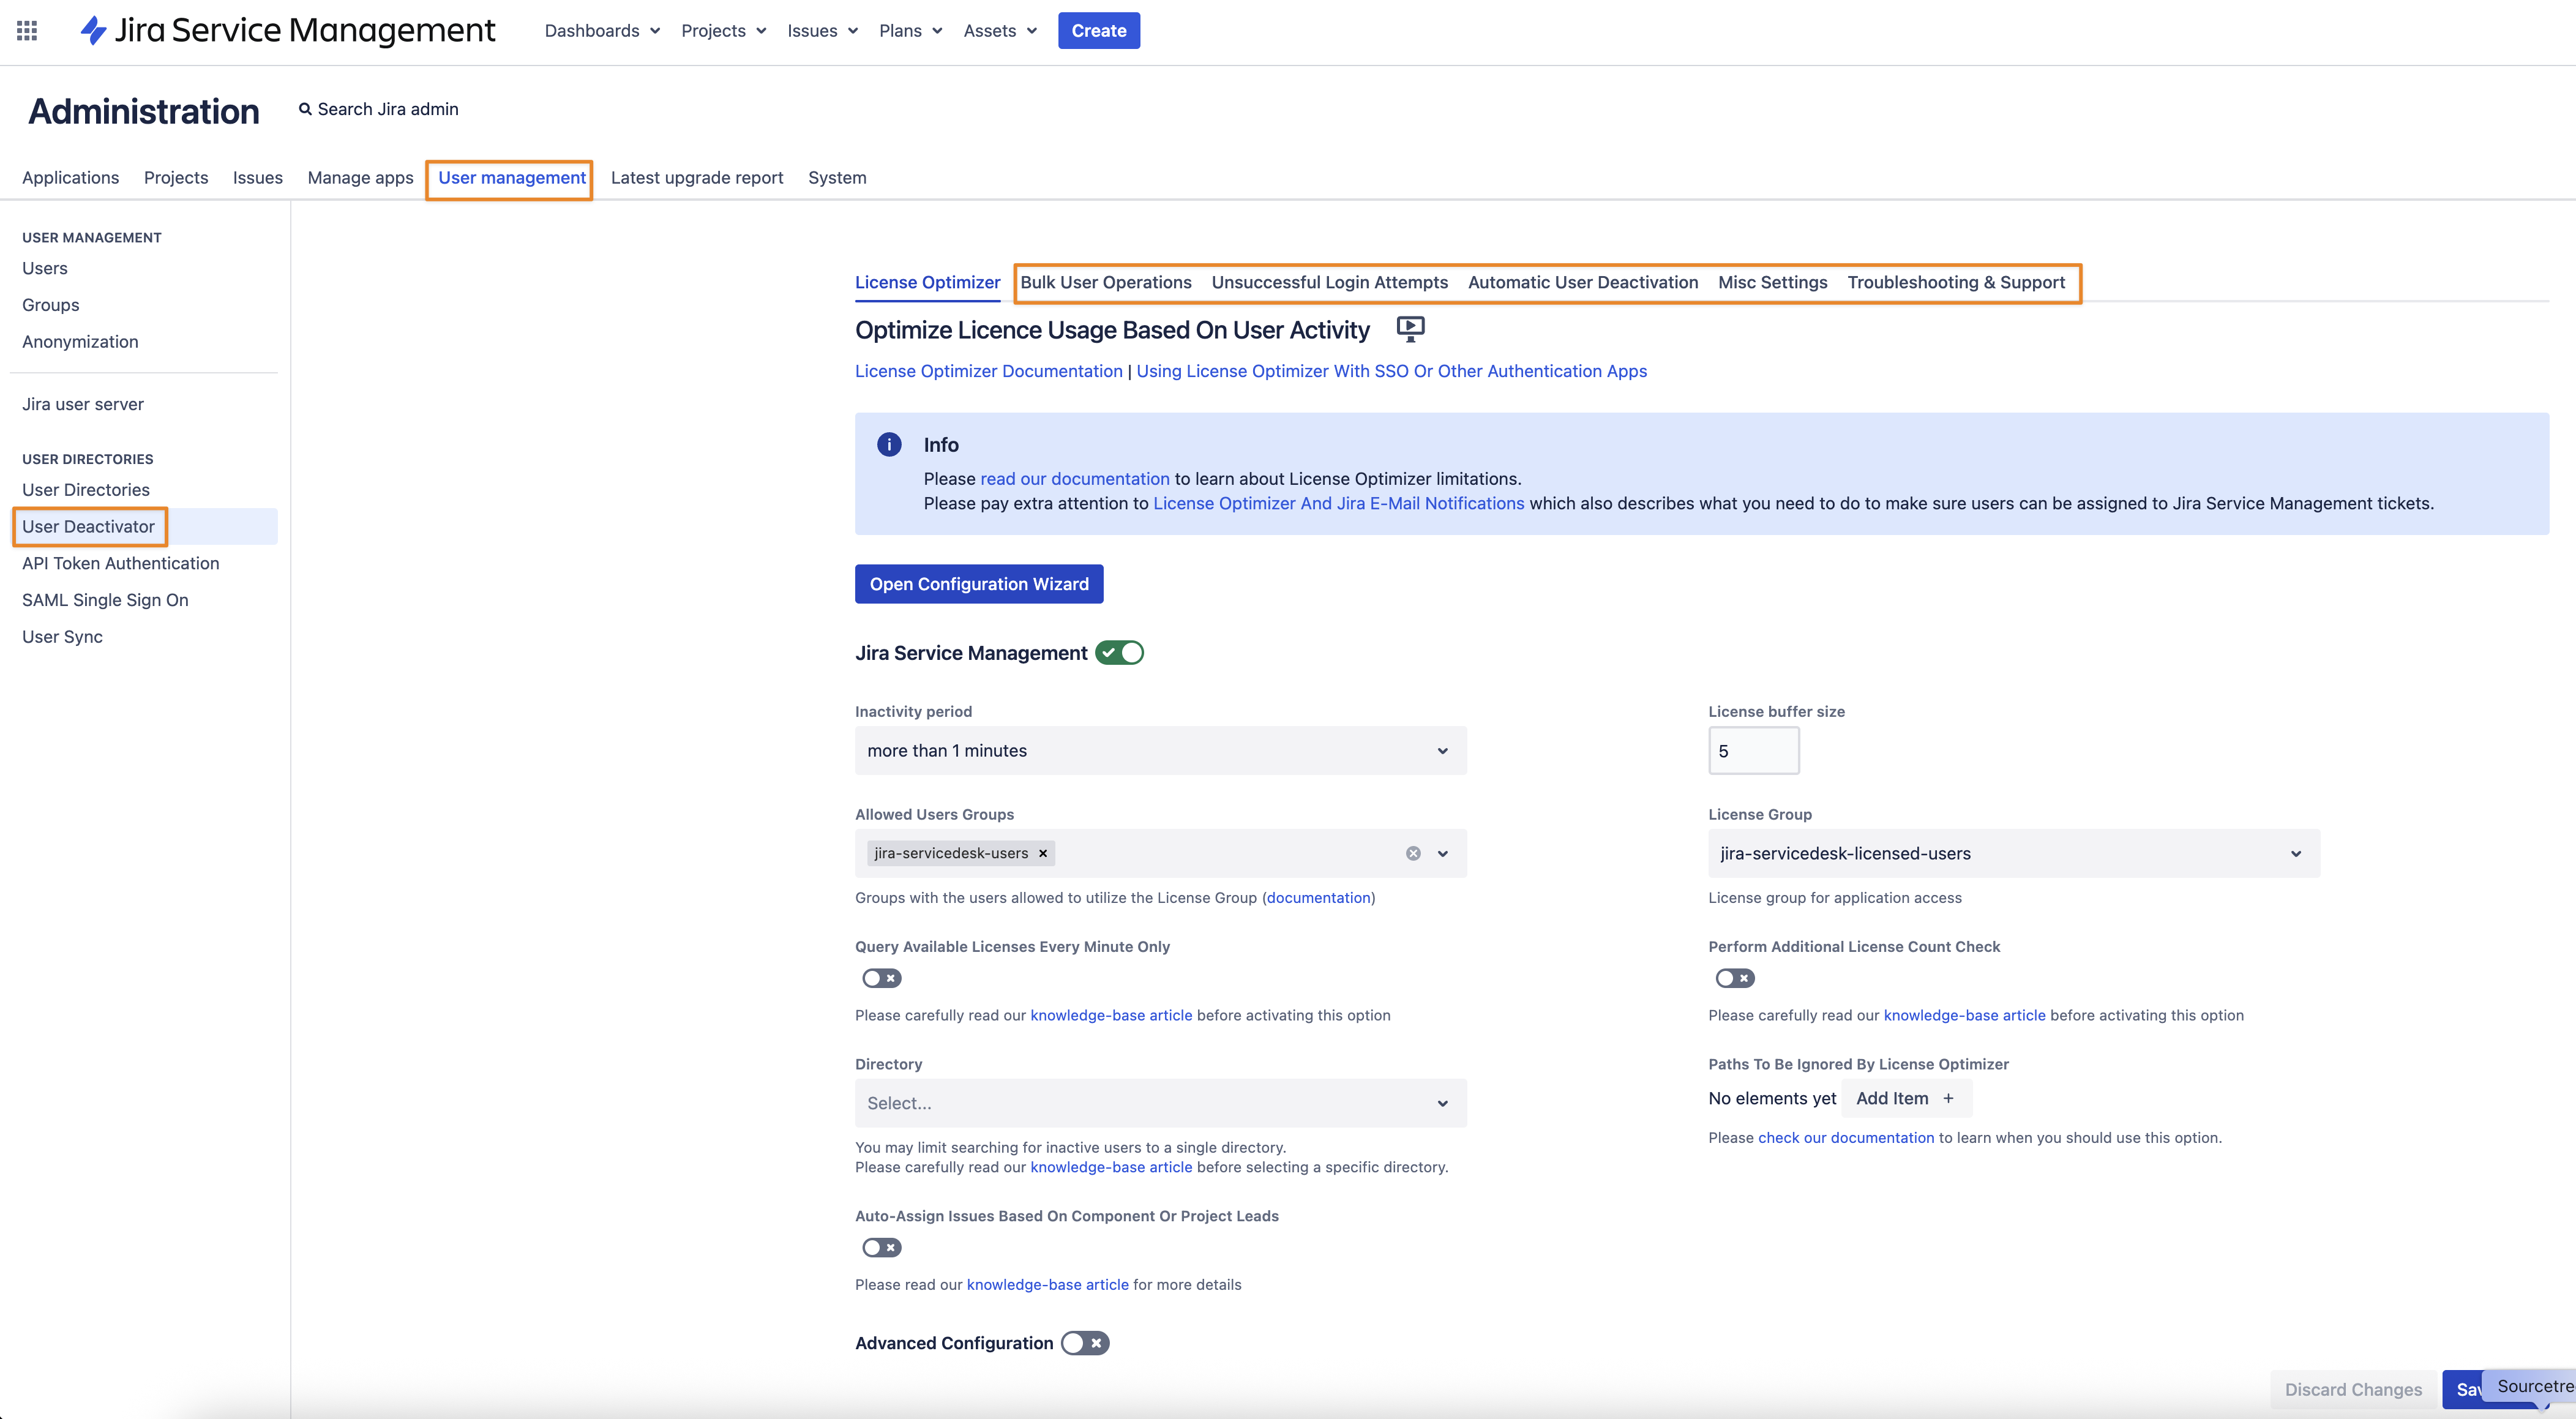Open the Directory select dropdown
This screenshot has height=1419, width=2576.
[x=1160, y=1103]
